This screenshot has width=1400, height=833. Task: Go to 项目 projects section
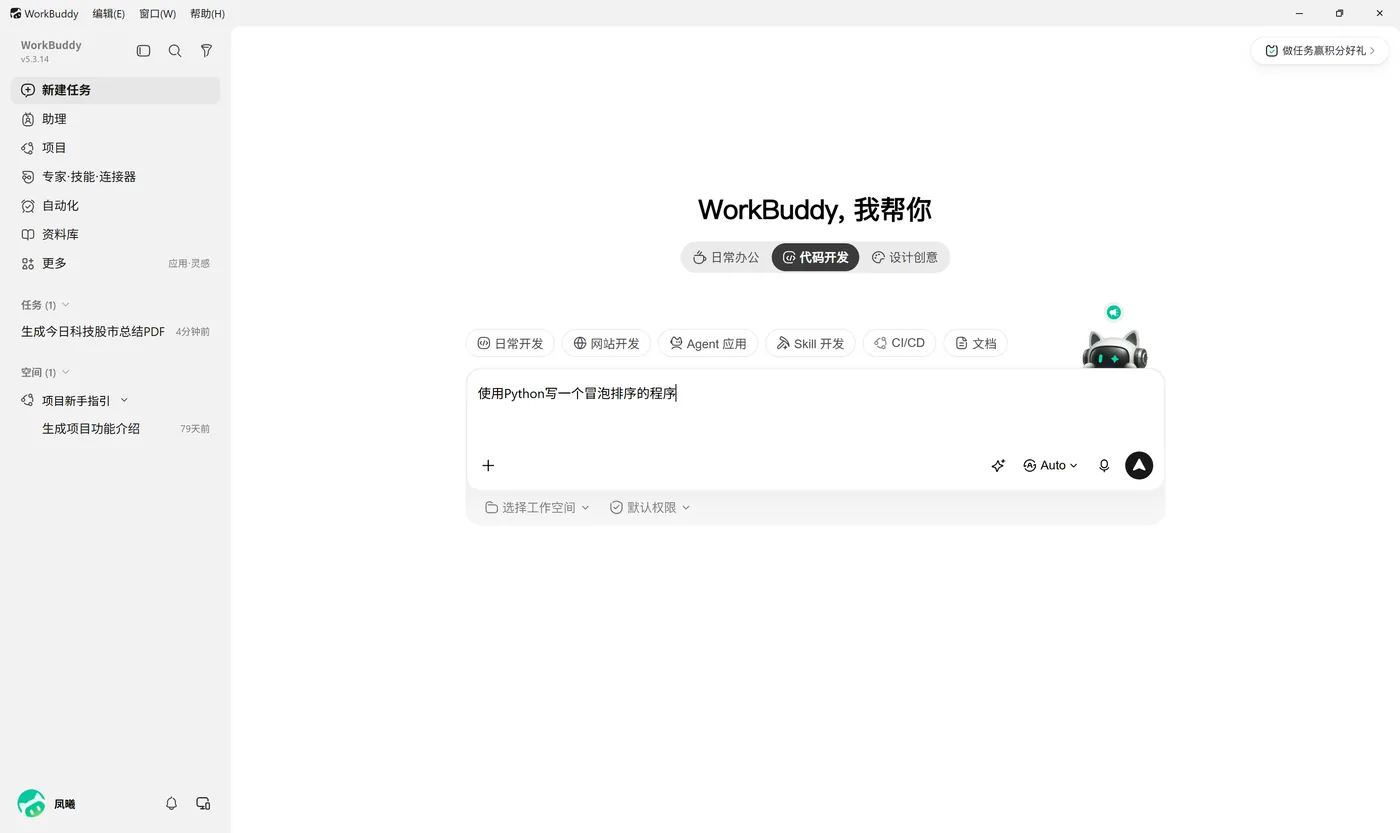point(115,148)
